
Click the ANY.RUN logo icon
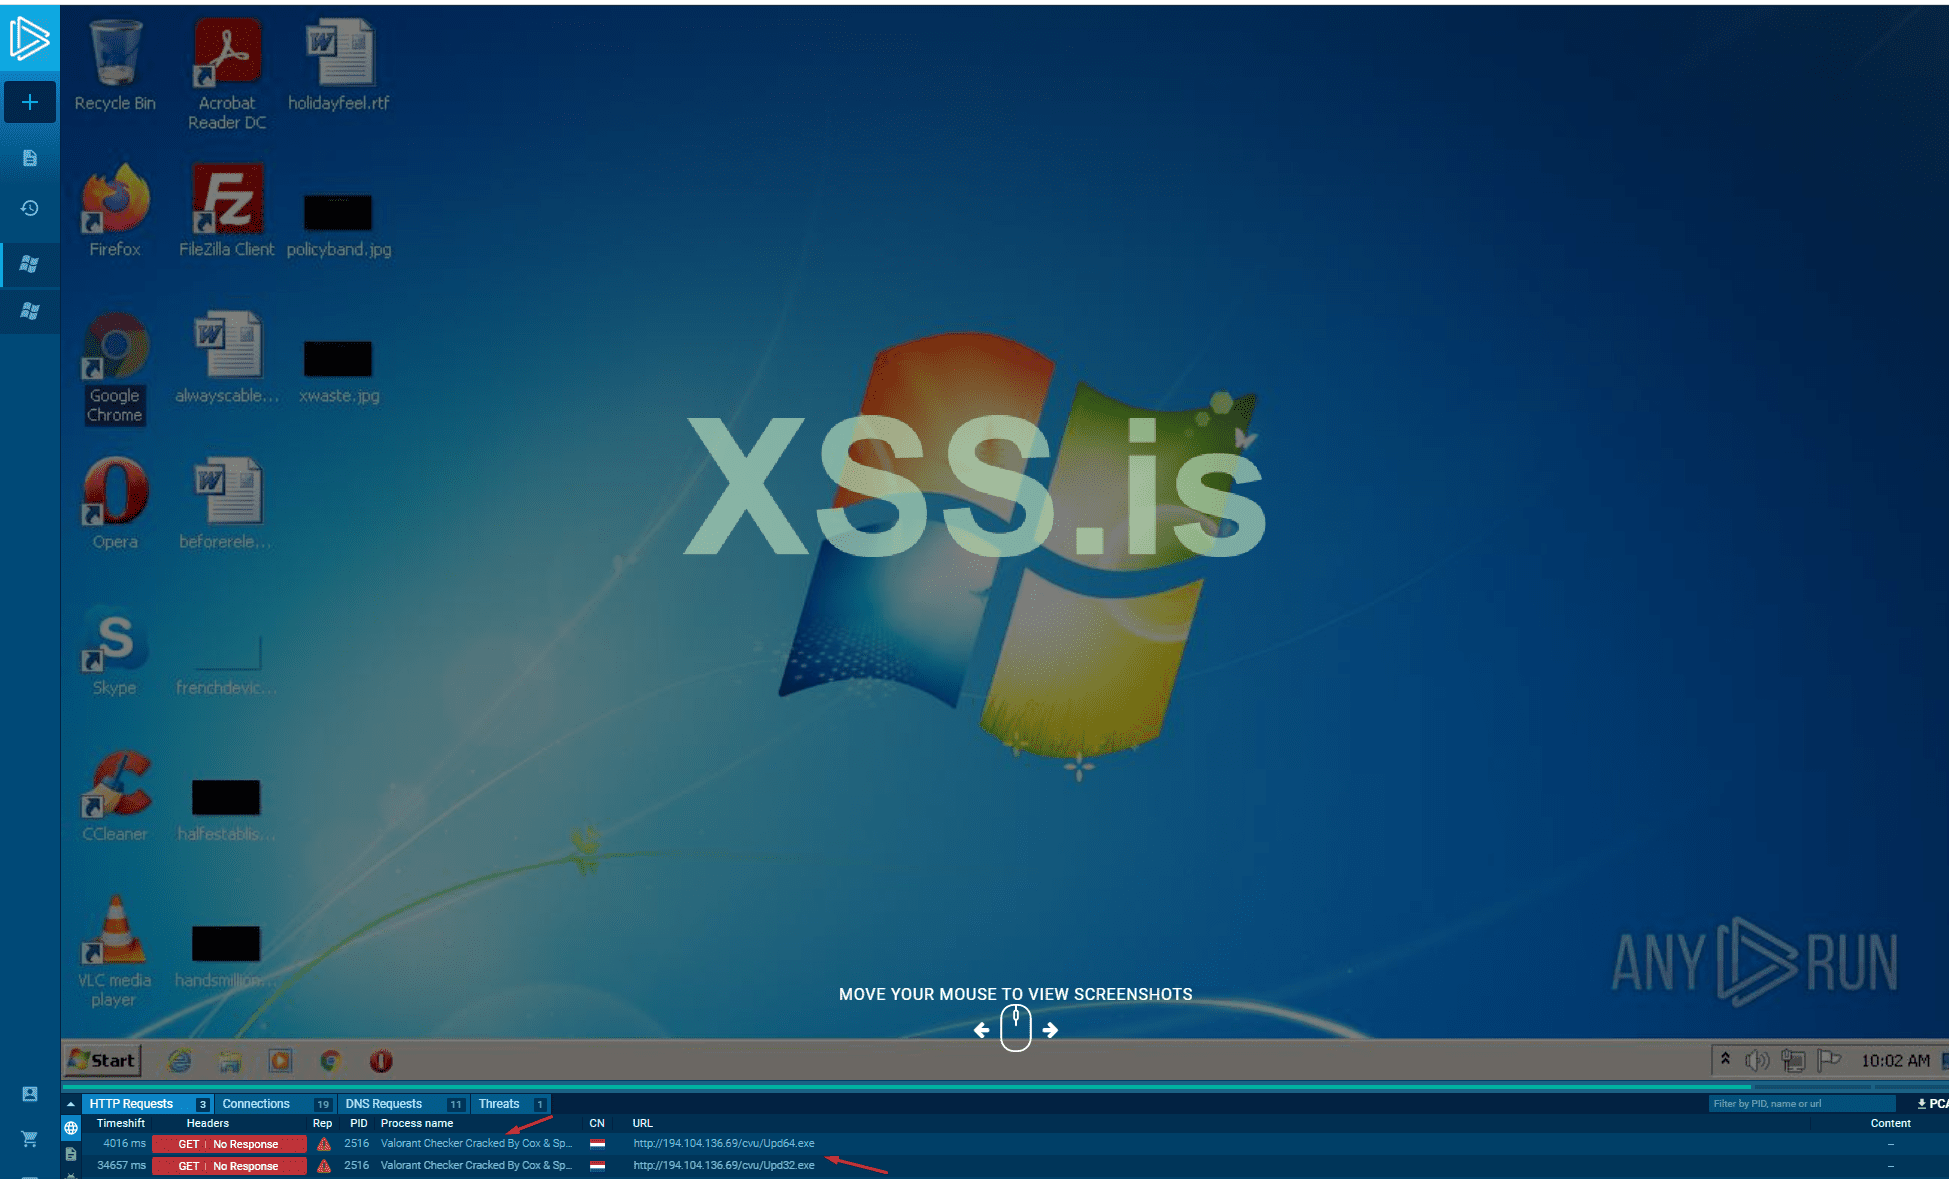click(29, 38)
